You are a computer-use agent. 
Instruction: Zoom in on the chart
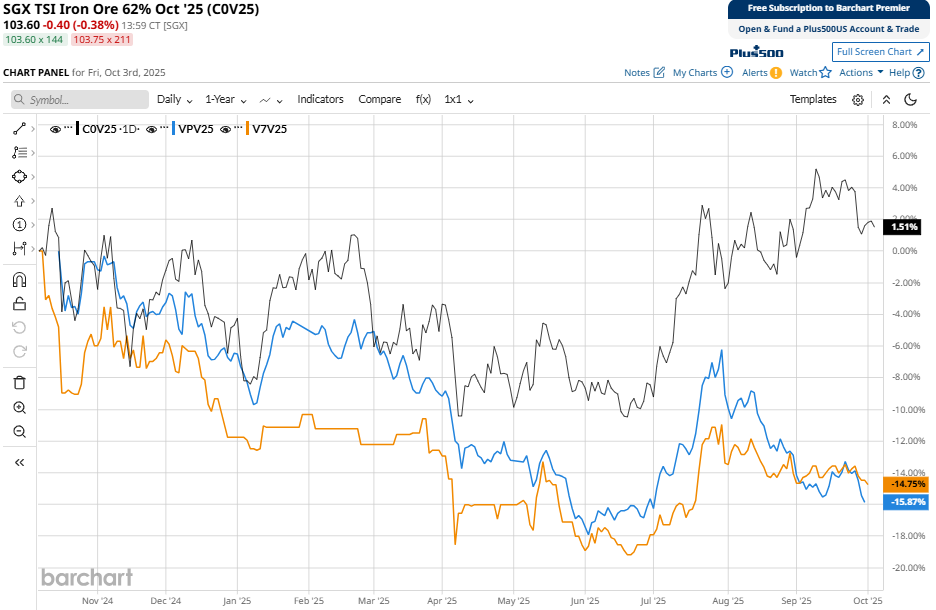pos(19,407)
